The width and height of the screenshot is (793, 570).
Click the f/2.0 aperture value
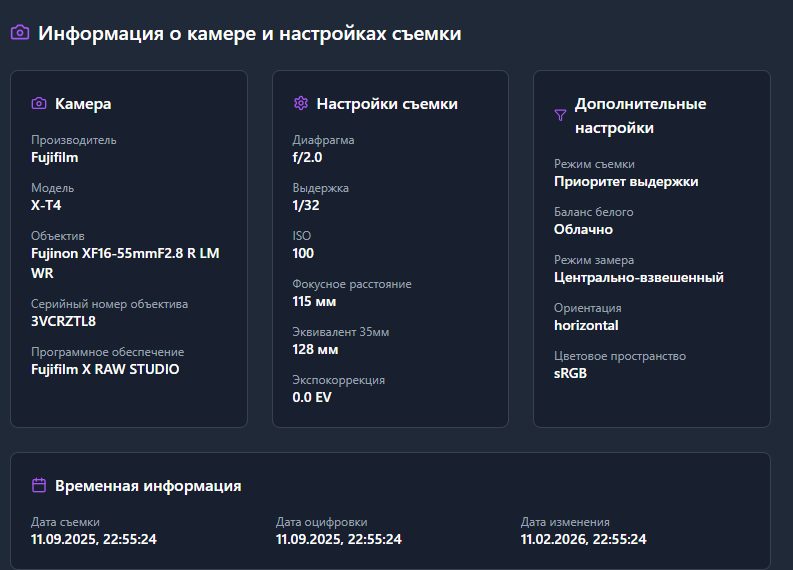[x=307, y=157]
